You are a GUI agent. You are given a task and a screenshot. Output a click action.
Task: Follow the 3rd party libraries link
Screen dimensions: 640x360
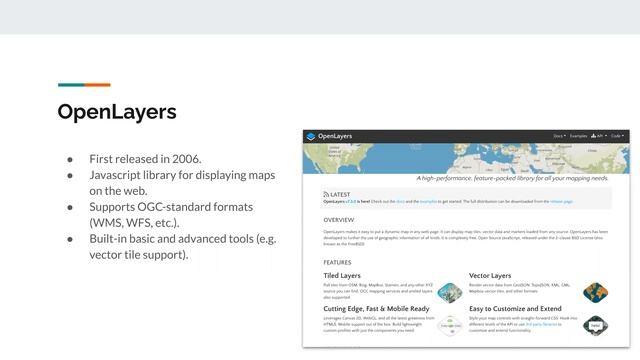(x=541, y=324)
